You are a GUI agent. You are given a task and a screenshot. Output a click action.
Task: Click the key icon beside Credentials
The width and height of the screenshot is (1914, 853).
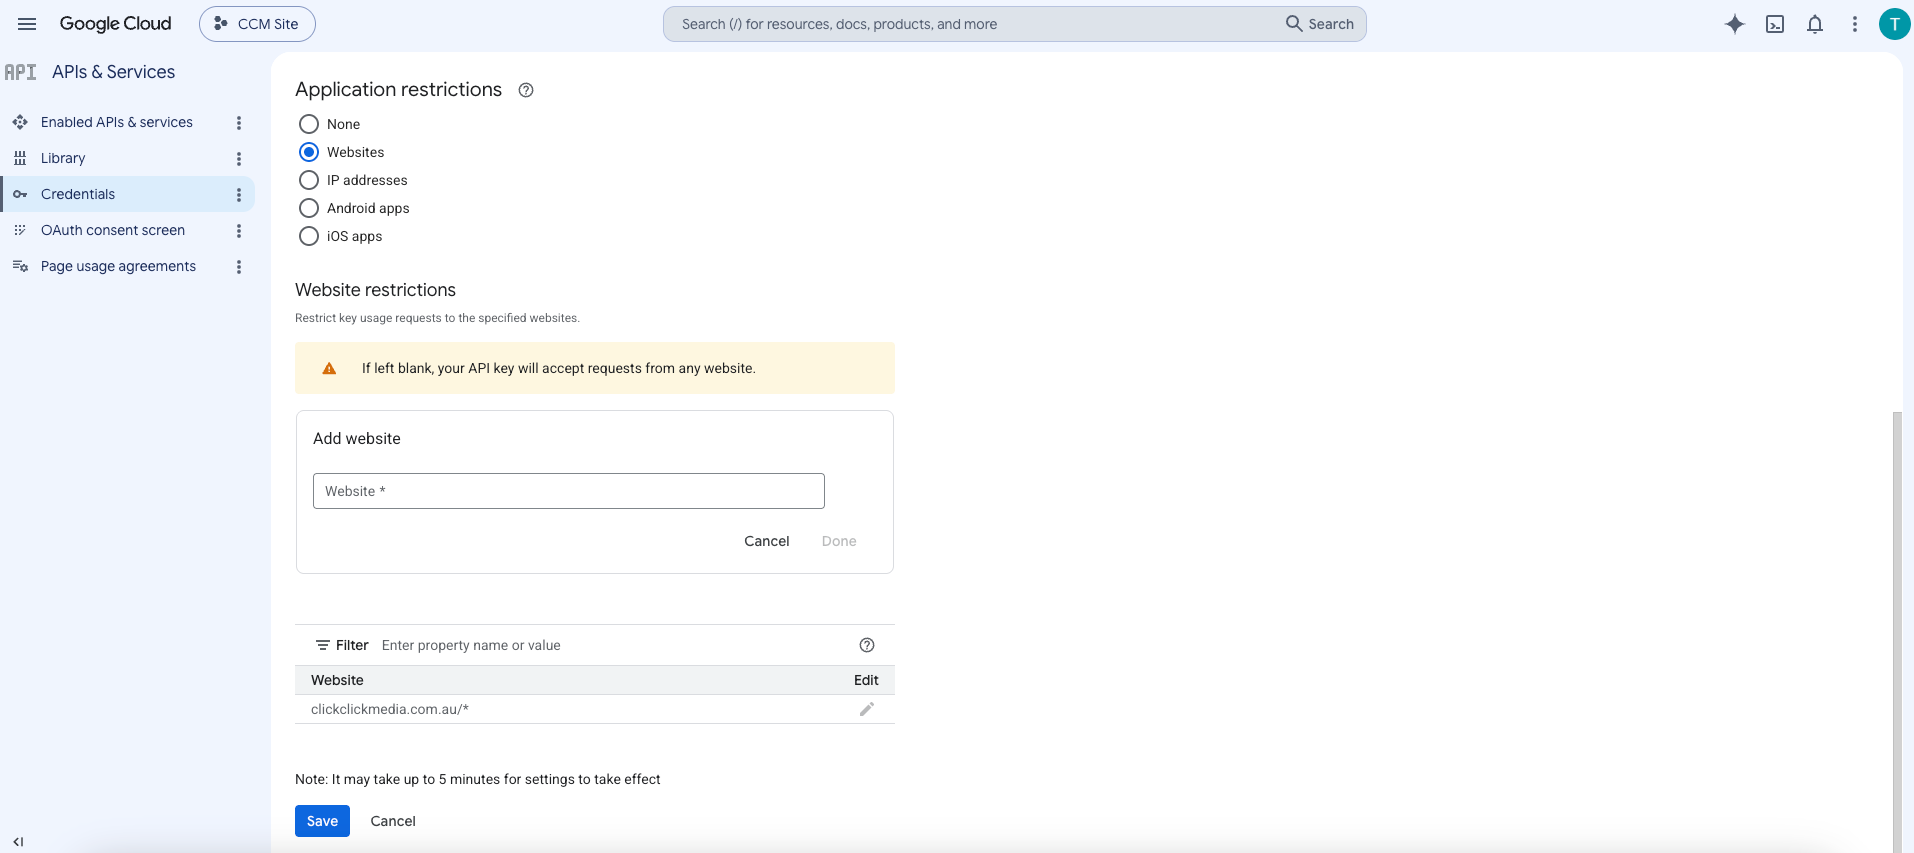(20, 194)
